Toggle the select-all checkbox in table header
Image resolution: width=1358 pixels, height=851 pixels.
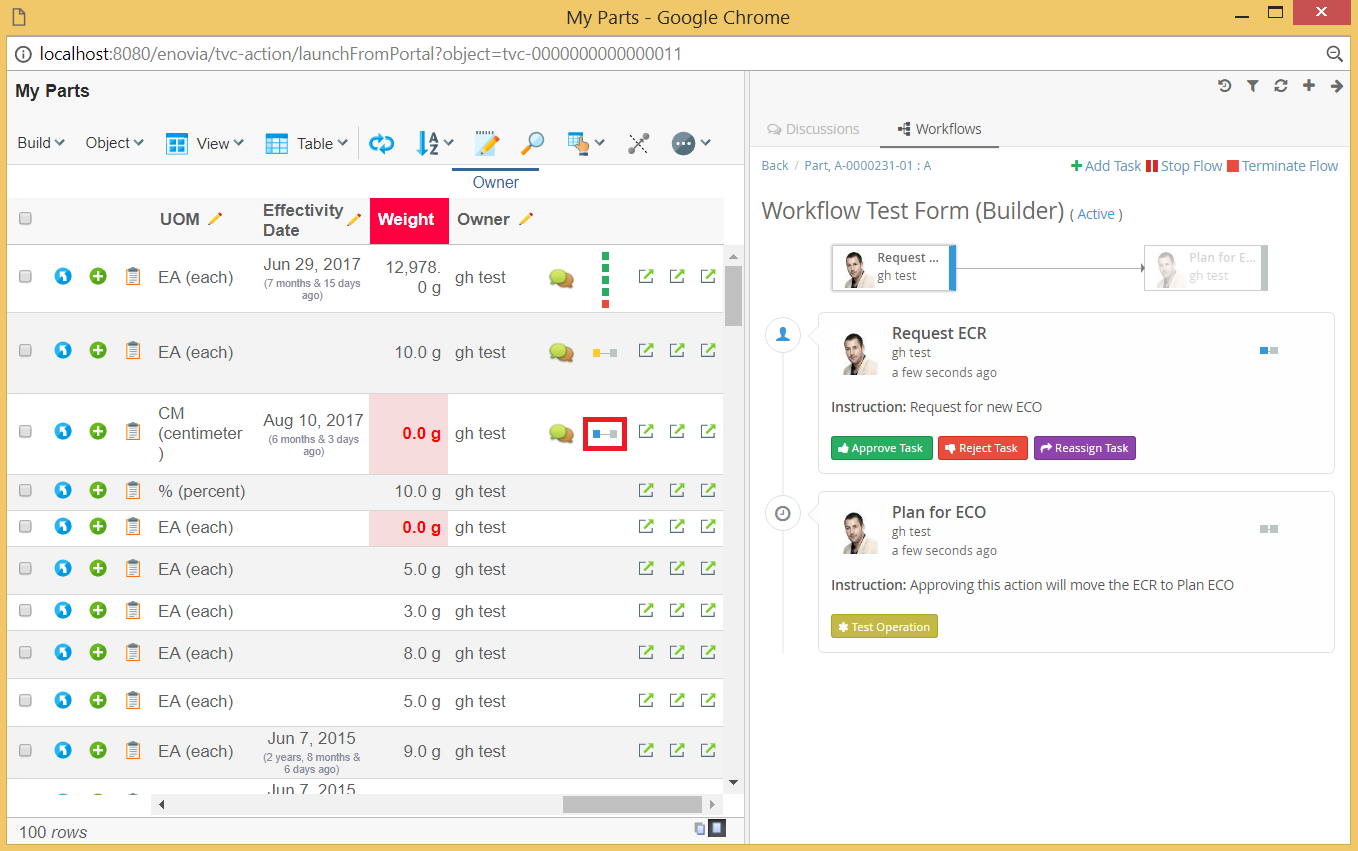click(26, 219)
